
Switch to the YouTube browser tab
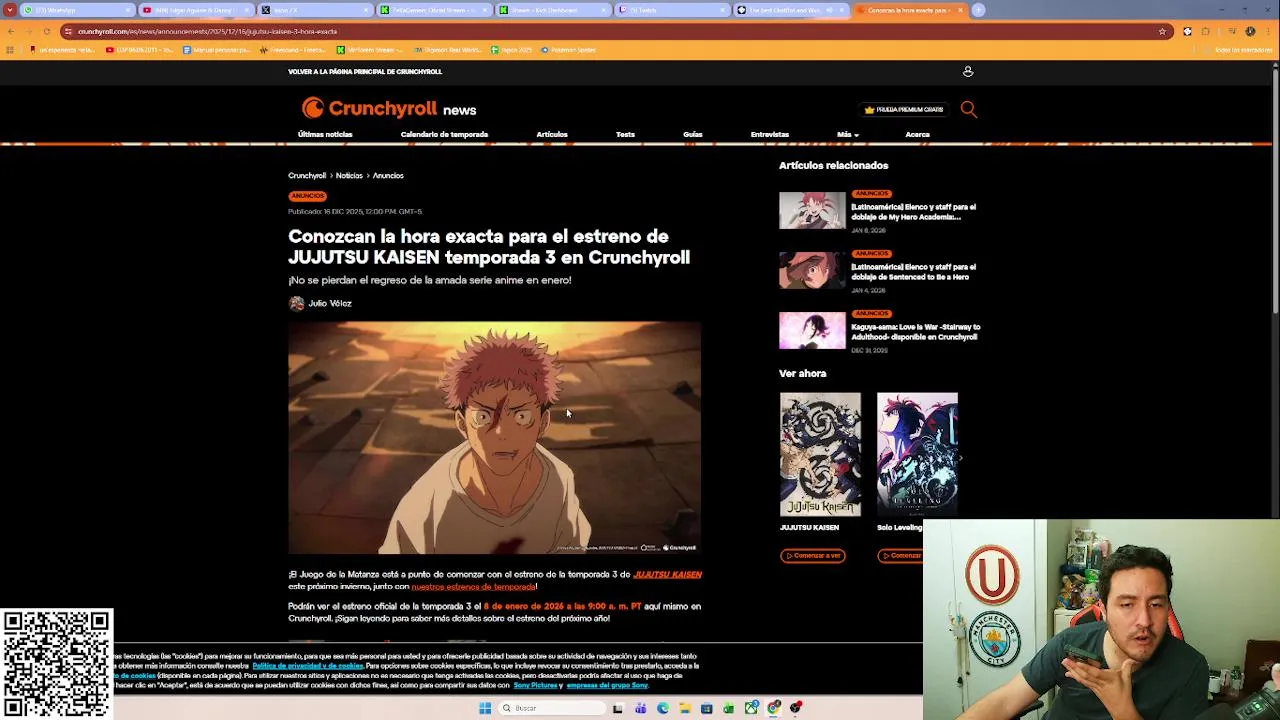click(196, 10)
